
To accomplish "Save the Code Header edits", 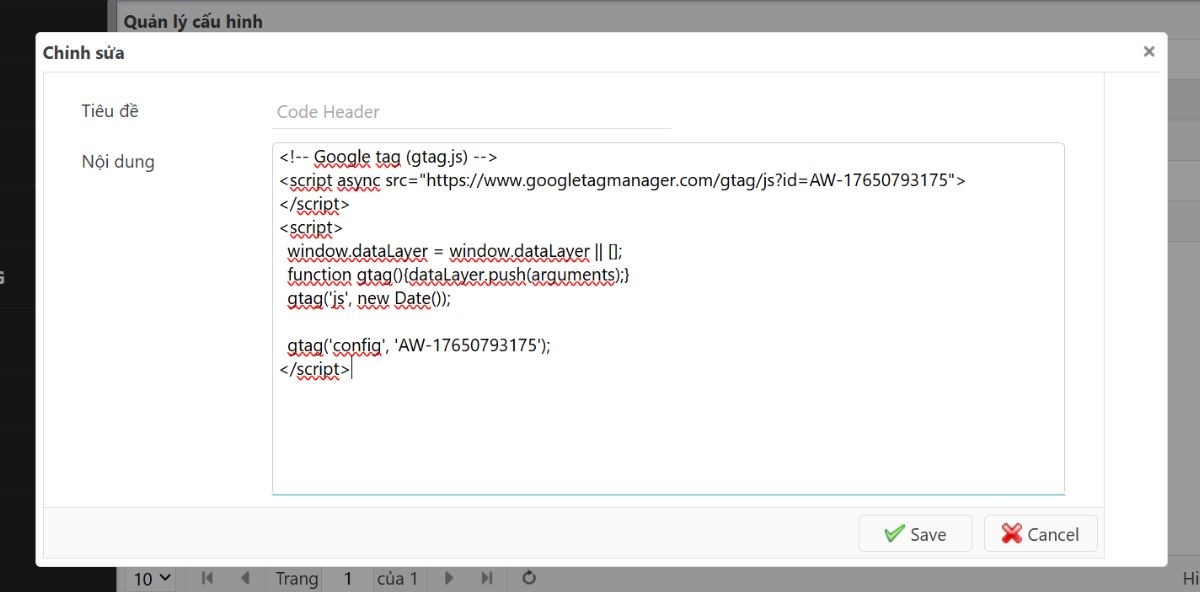I will [915, 534].
